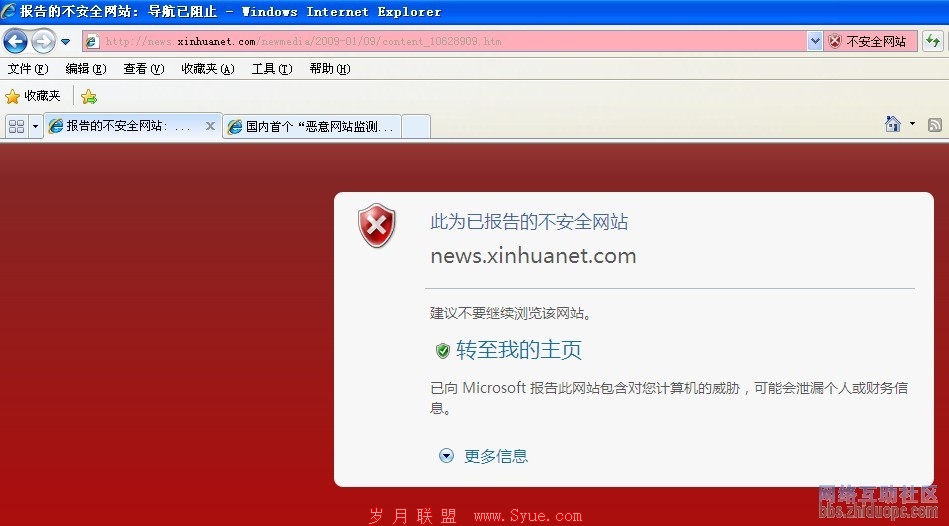Screen dimensions: 949x526
Task: Open the 收藏夹(A) menu
Action: coord(208,68)
